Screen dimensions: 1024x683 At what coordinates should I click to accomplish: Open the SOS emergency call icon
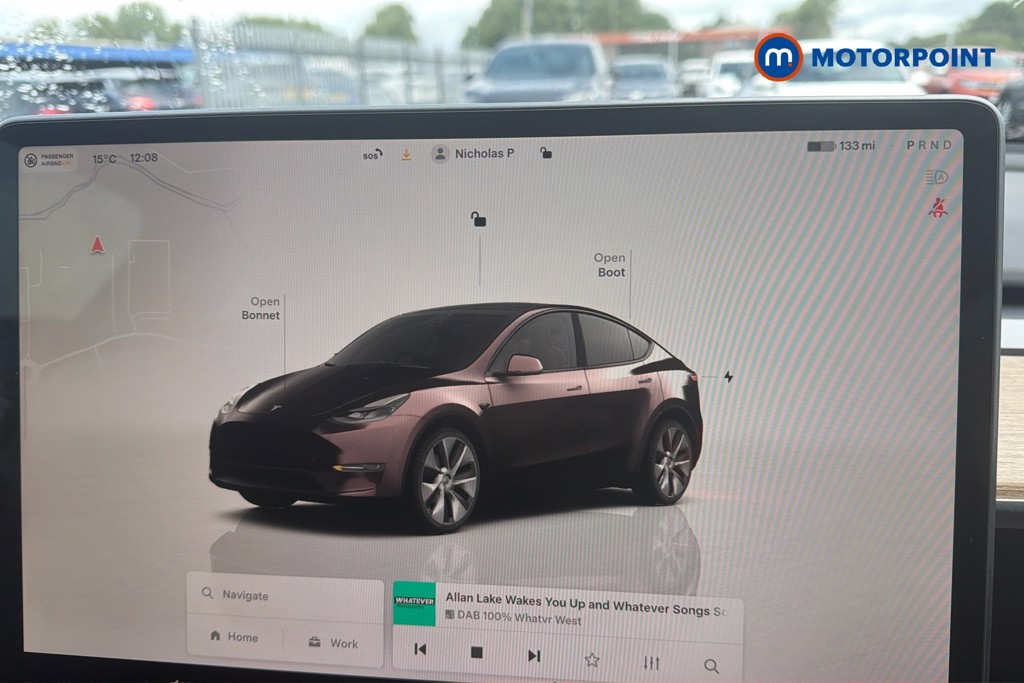coord(372,155)
